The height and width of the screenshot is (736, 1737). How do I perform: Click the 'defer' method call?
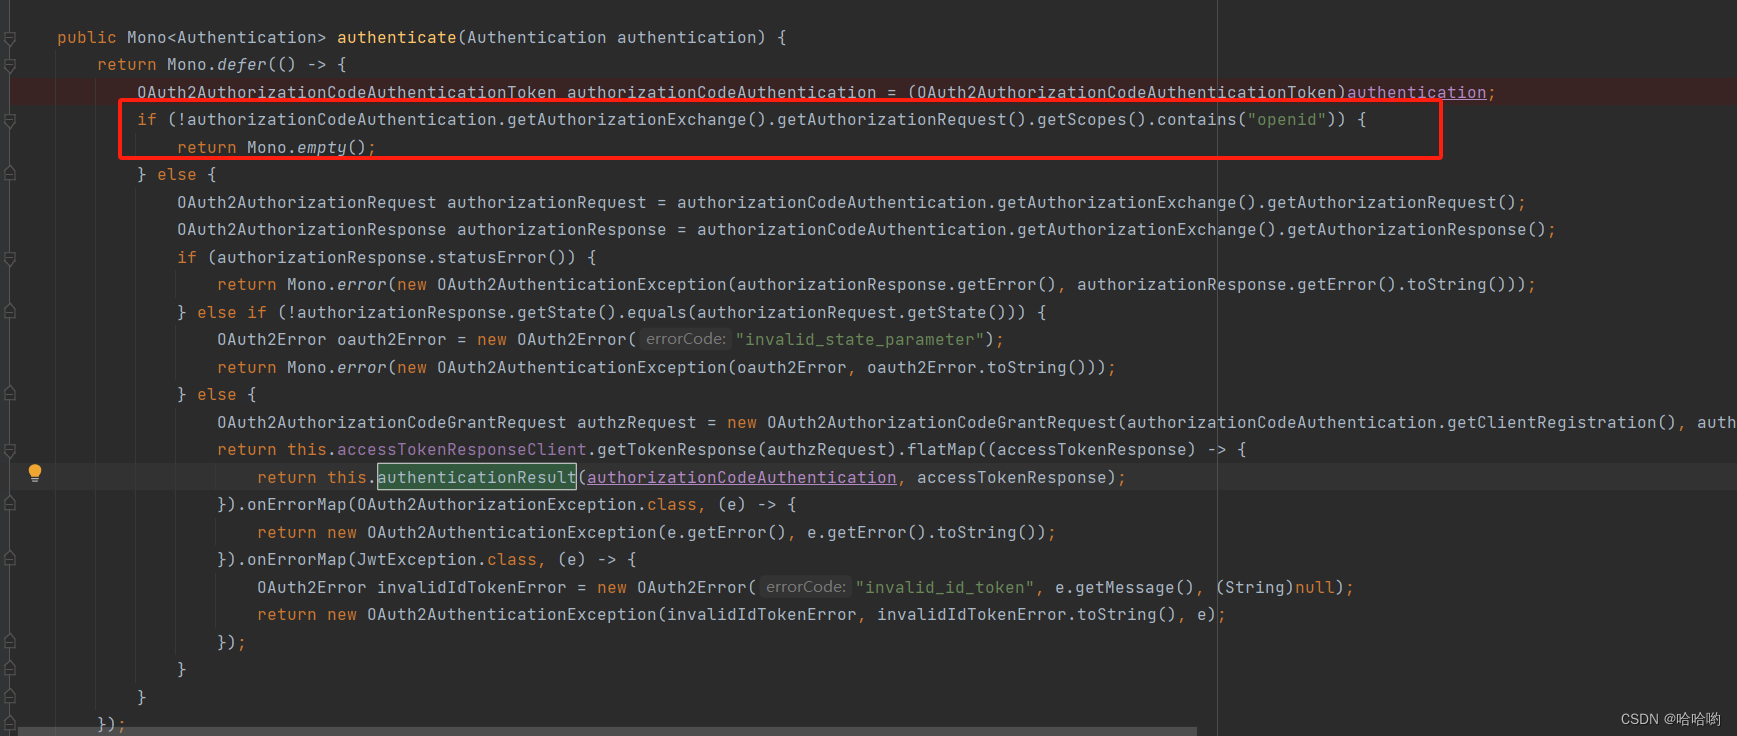pos(241,65)
